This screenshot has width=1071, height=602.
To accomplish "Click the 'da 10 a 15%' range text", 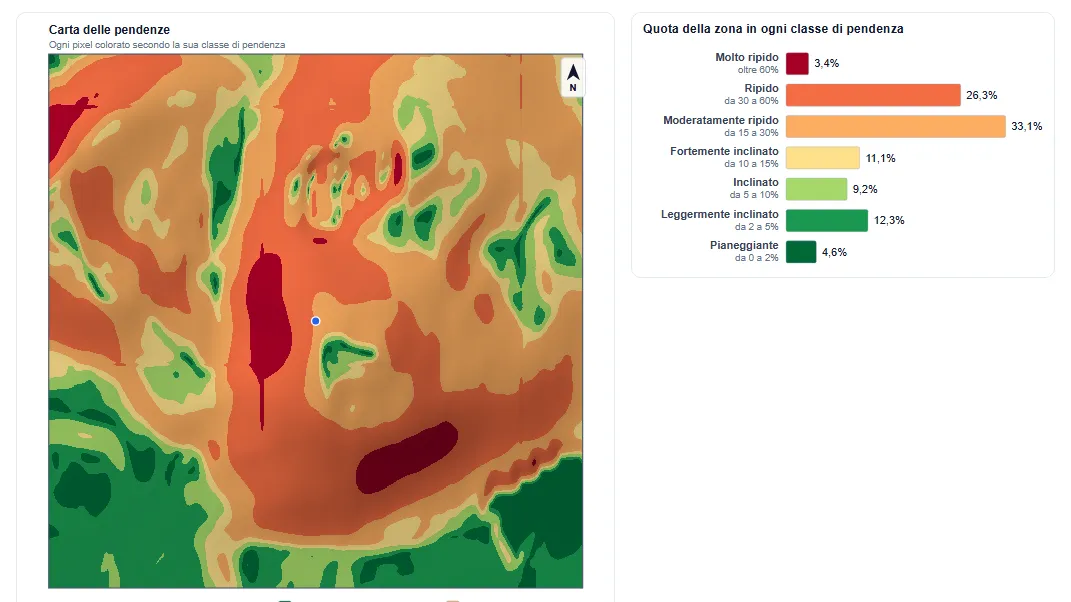I will (751, 164).
